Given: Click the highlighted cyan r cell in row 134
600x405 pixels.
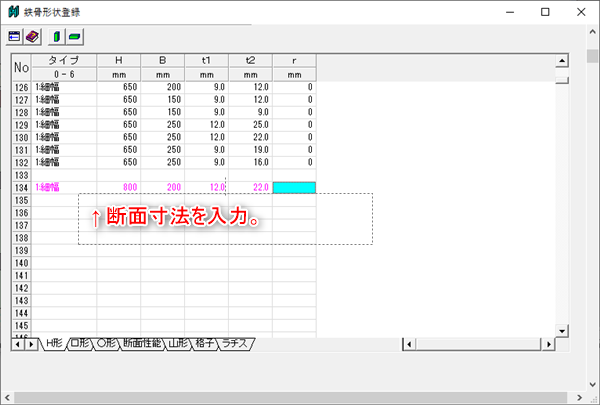Looking at the screenshot, I should [294, 187].
